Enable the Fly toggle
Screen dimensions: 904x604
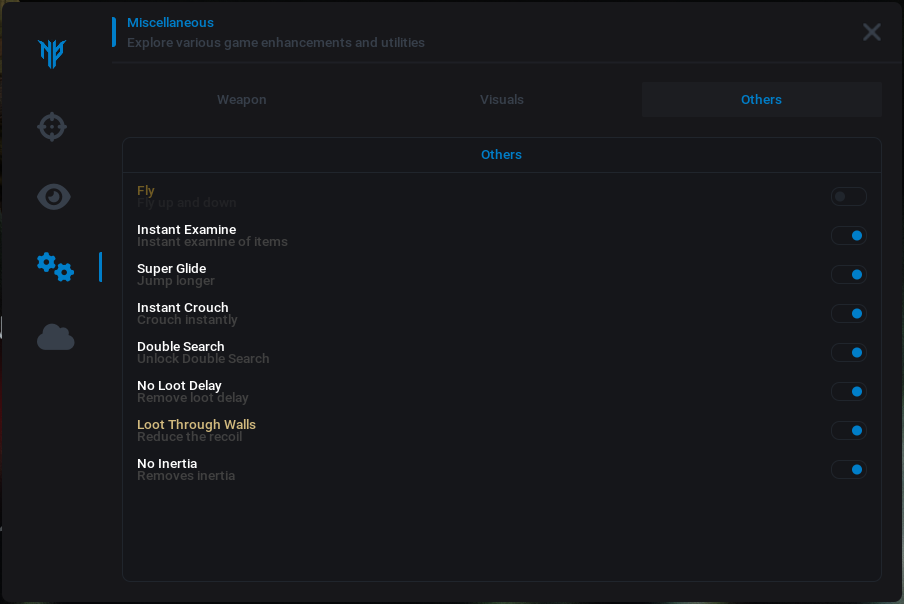848,197
